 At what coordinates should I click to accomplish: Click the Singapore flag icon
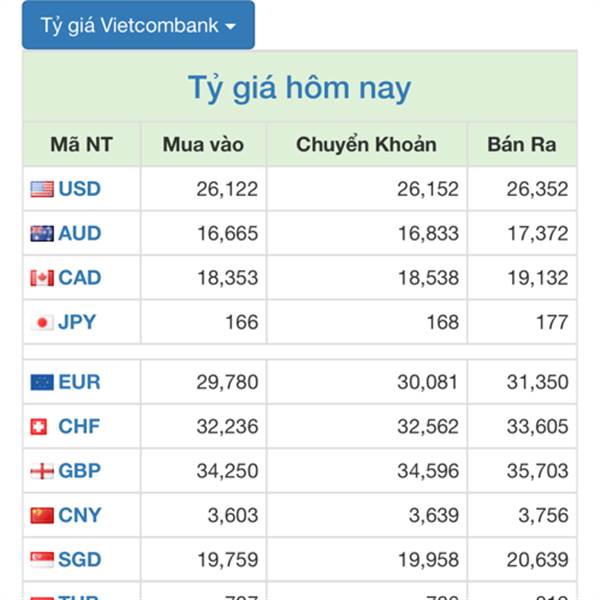coord(42,560)
